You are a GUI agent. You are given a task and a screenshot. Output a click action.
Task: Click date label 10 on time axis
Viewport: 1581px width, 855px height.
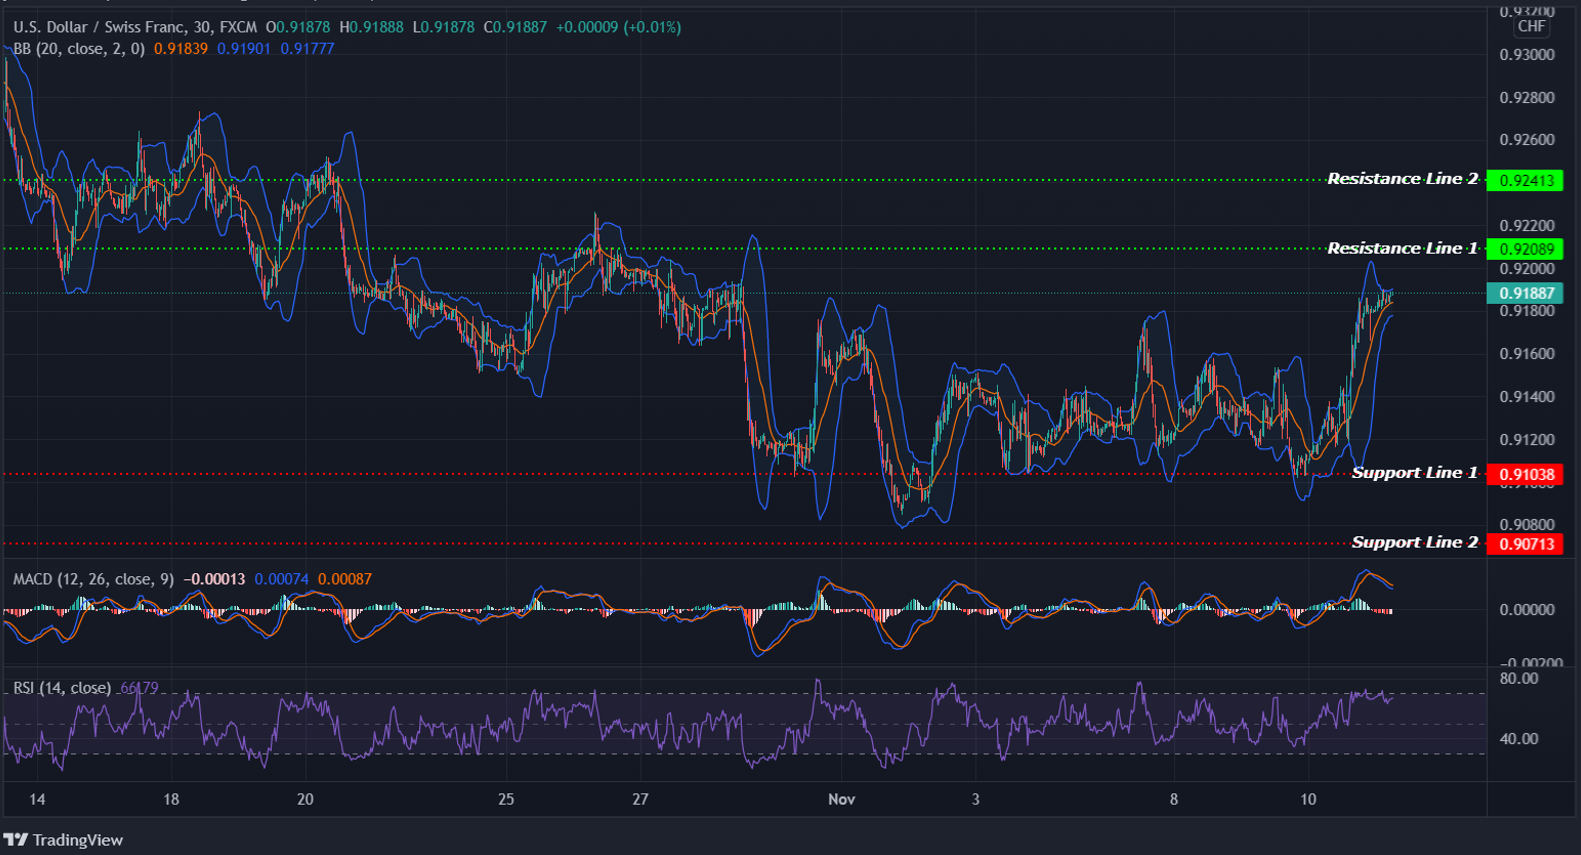point(1308,799)
